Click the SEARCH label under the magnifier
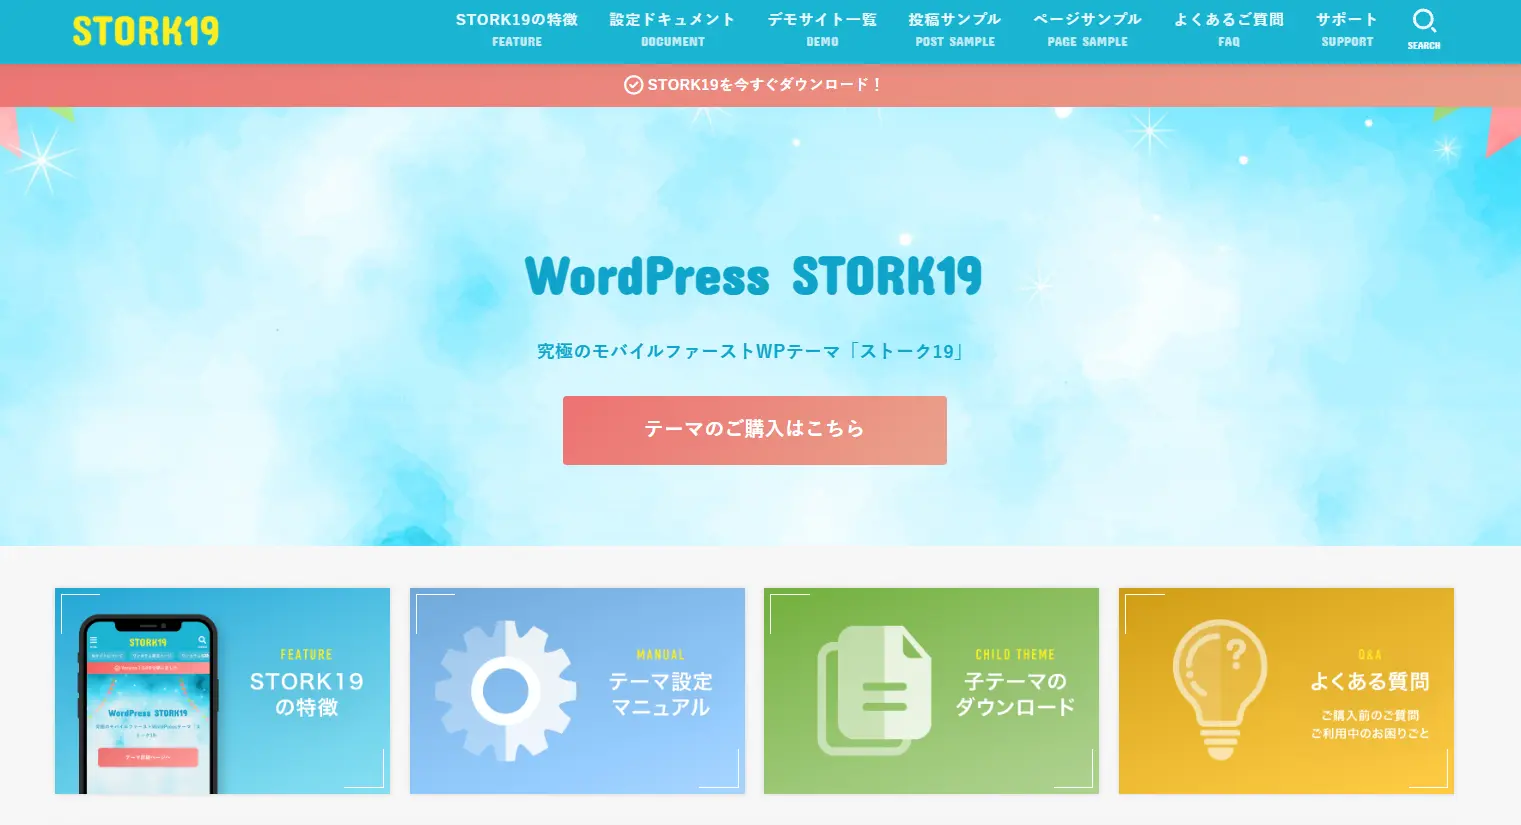The image size is (1521, 825). point(1424,45)
